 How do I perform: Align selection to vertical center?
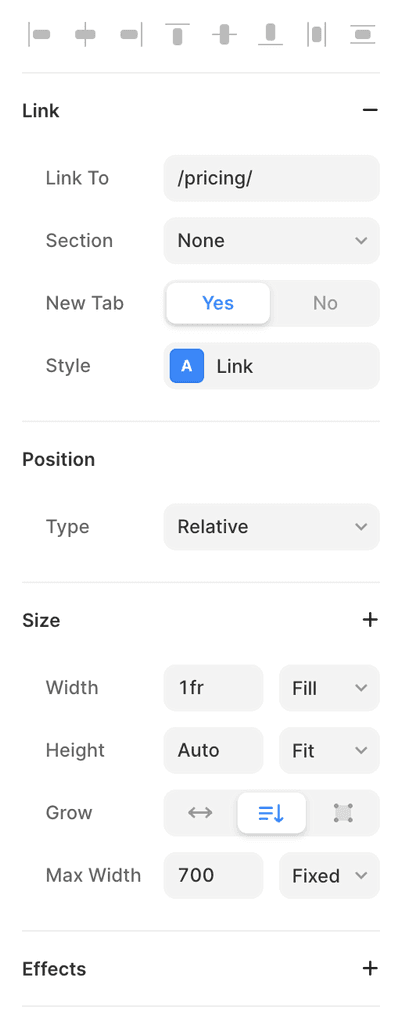224,35
